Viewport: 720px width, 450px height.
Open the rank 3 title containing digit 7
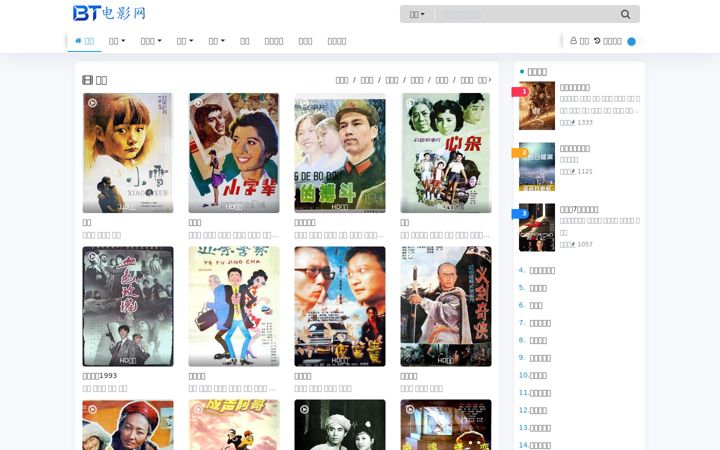click(579, 209)
